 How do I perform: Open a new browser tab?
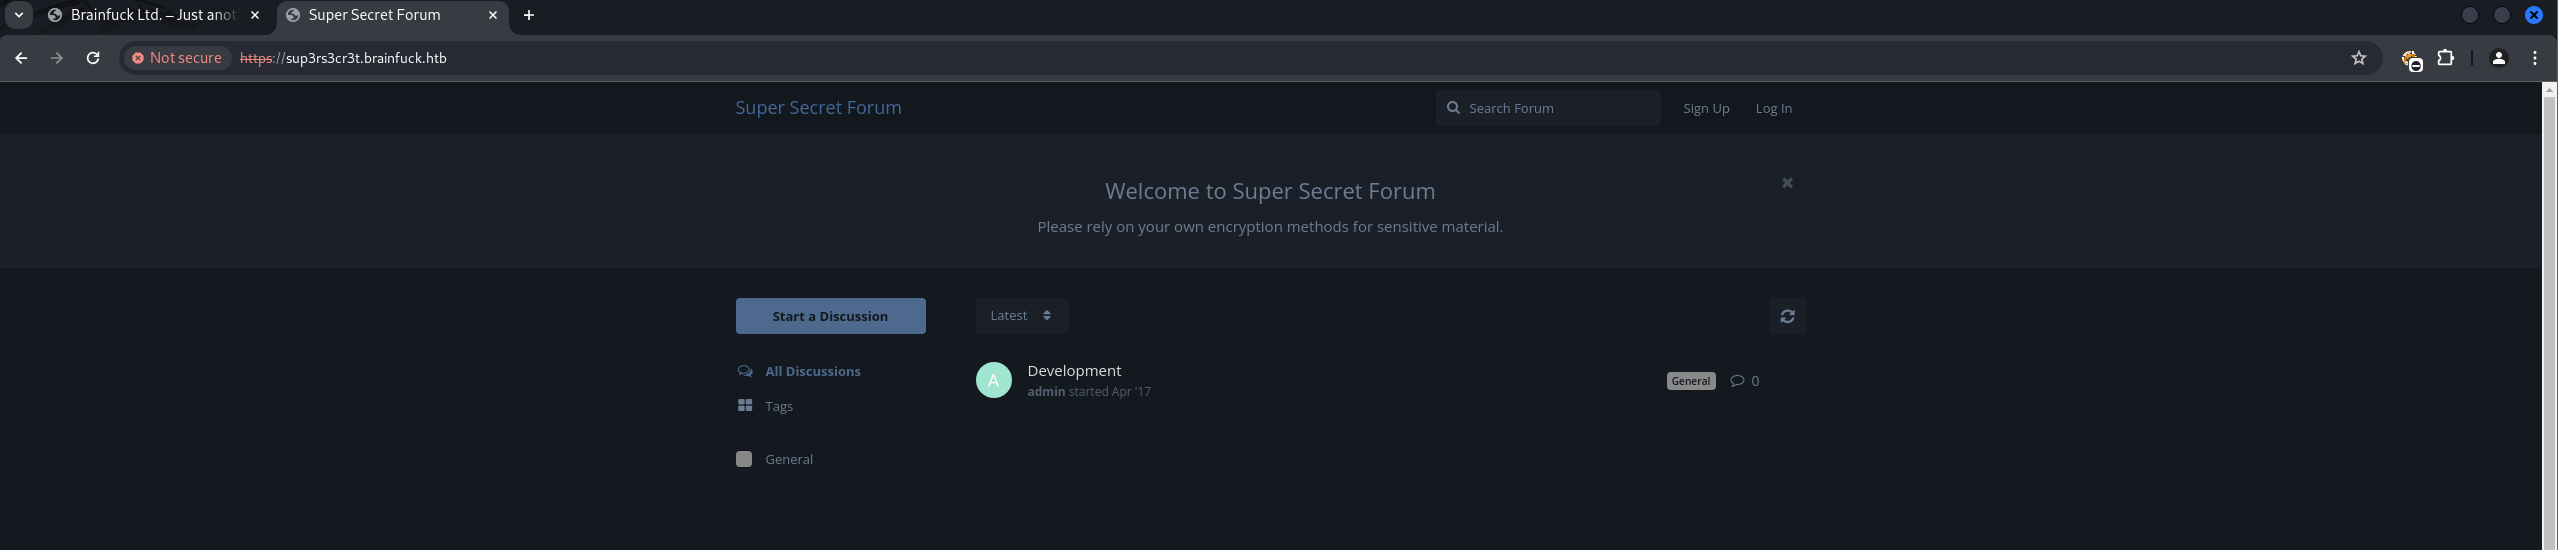[x=529, y=15]
